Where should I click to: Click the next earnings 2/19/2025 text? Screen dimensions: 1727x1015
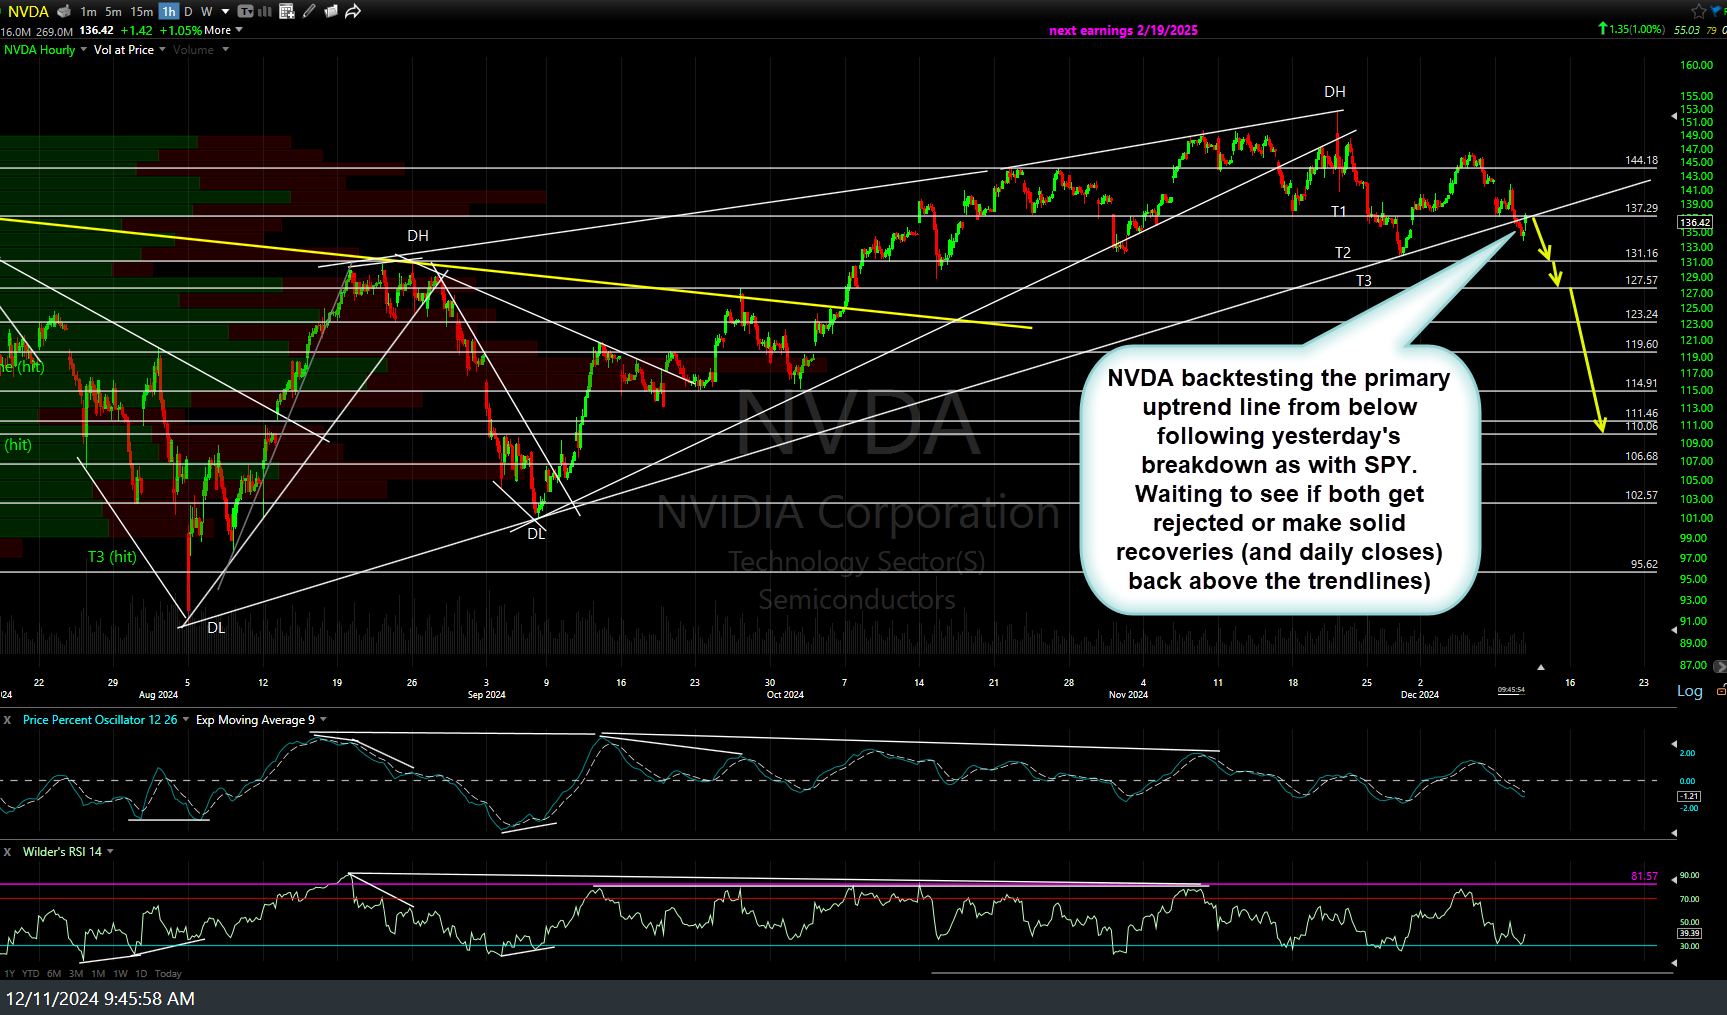pyautogui.click(x=1123, y=30)
